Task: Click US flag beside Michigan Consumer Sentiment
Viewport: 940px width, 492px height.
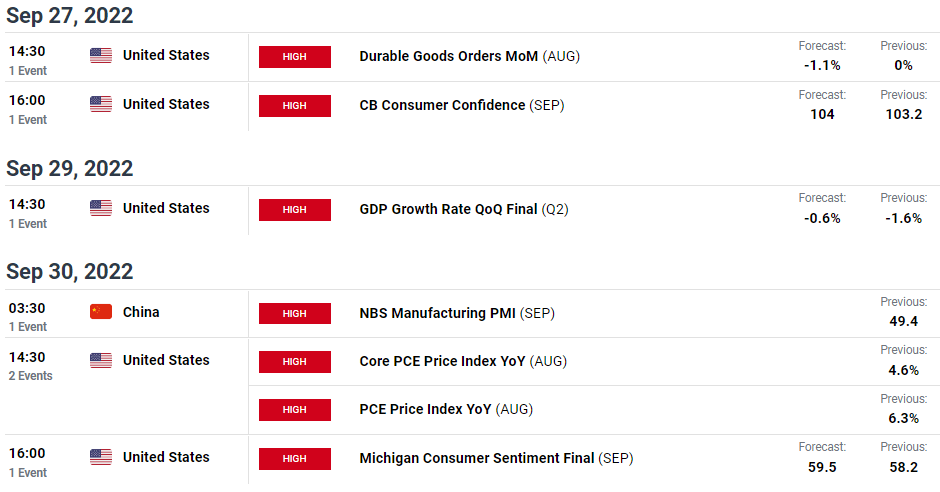Action: 101,457
